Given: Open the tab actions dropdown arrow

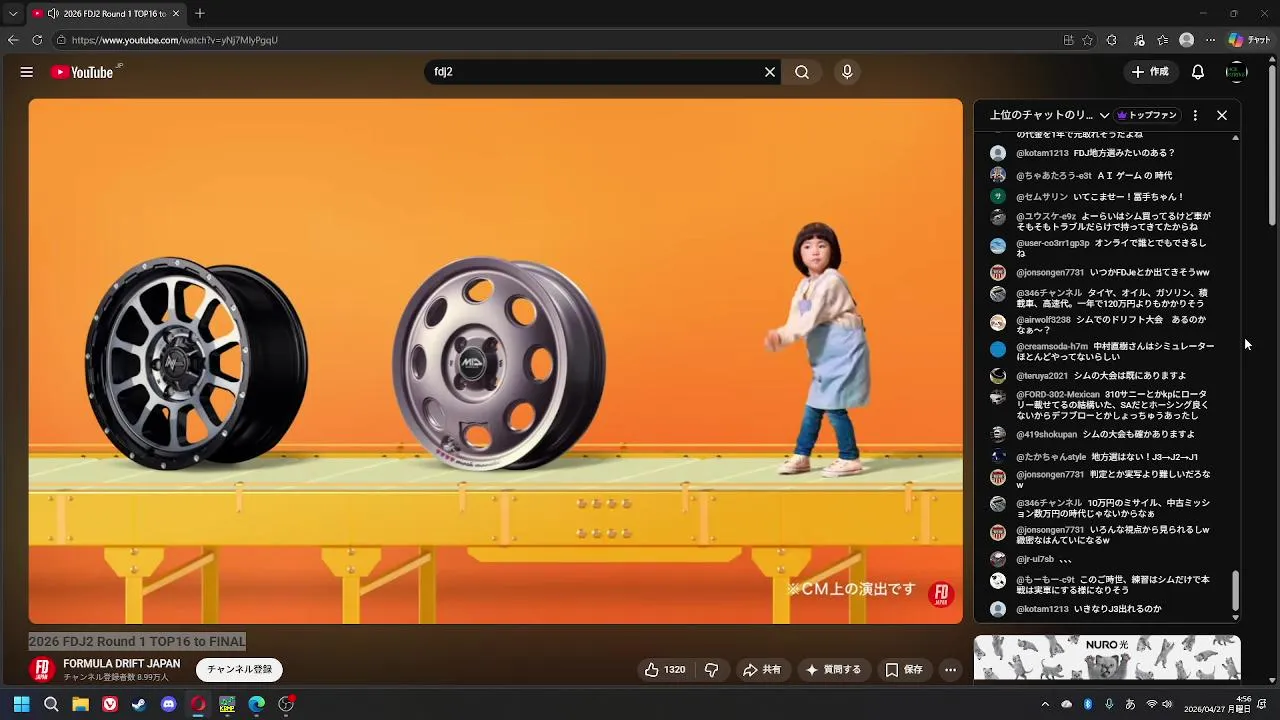Looking at the screenshot, I should 13,14.
